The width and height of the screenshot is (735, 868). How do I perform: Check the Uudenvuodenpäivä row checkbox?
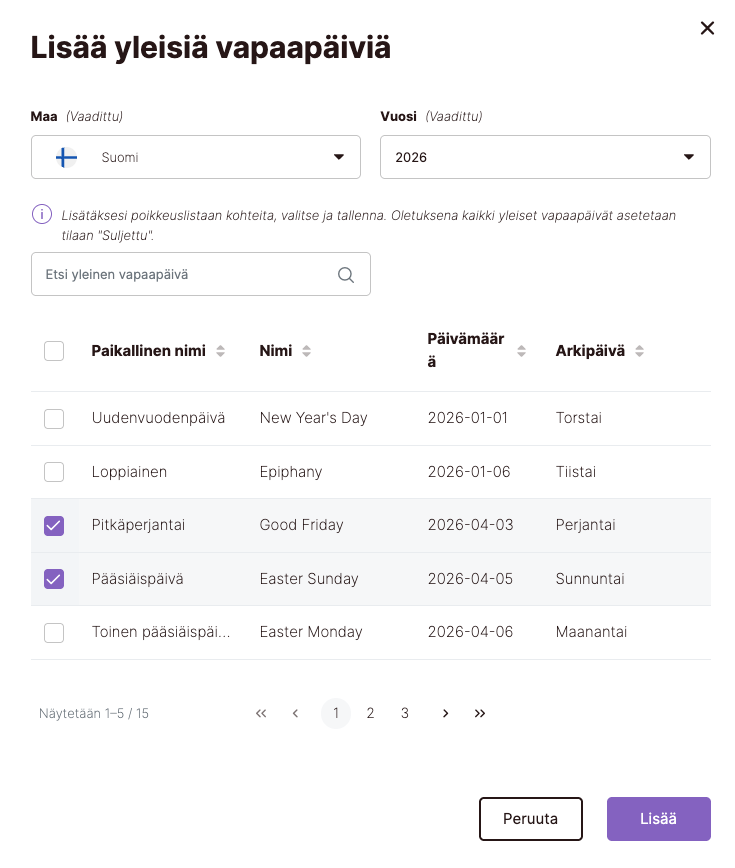point(54,418)
